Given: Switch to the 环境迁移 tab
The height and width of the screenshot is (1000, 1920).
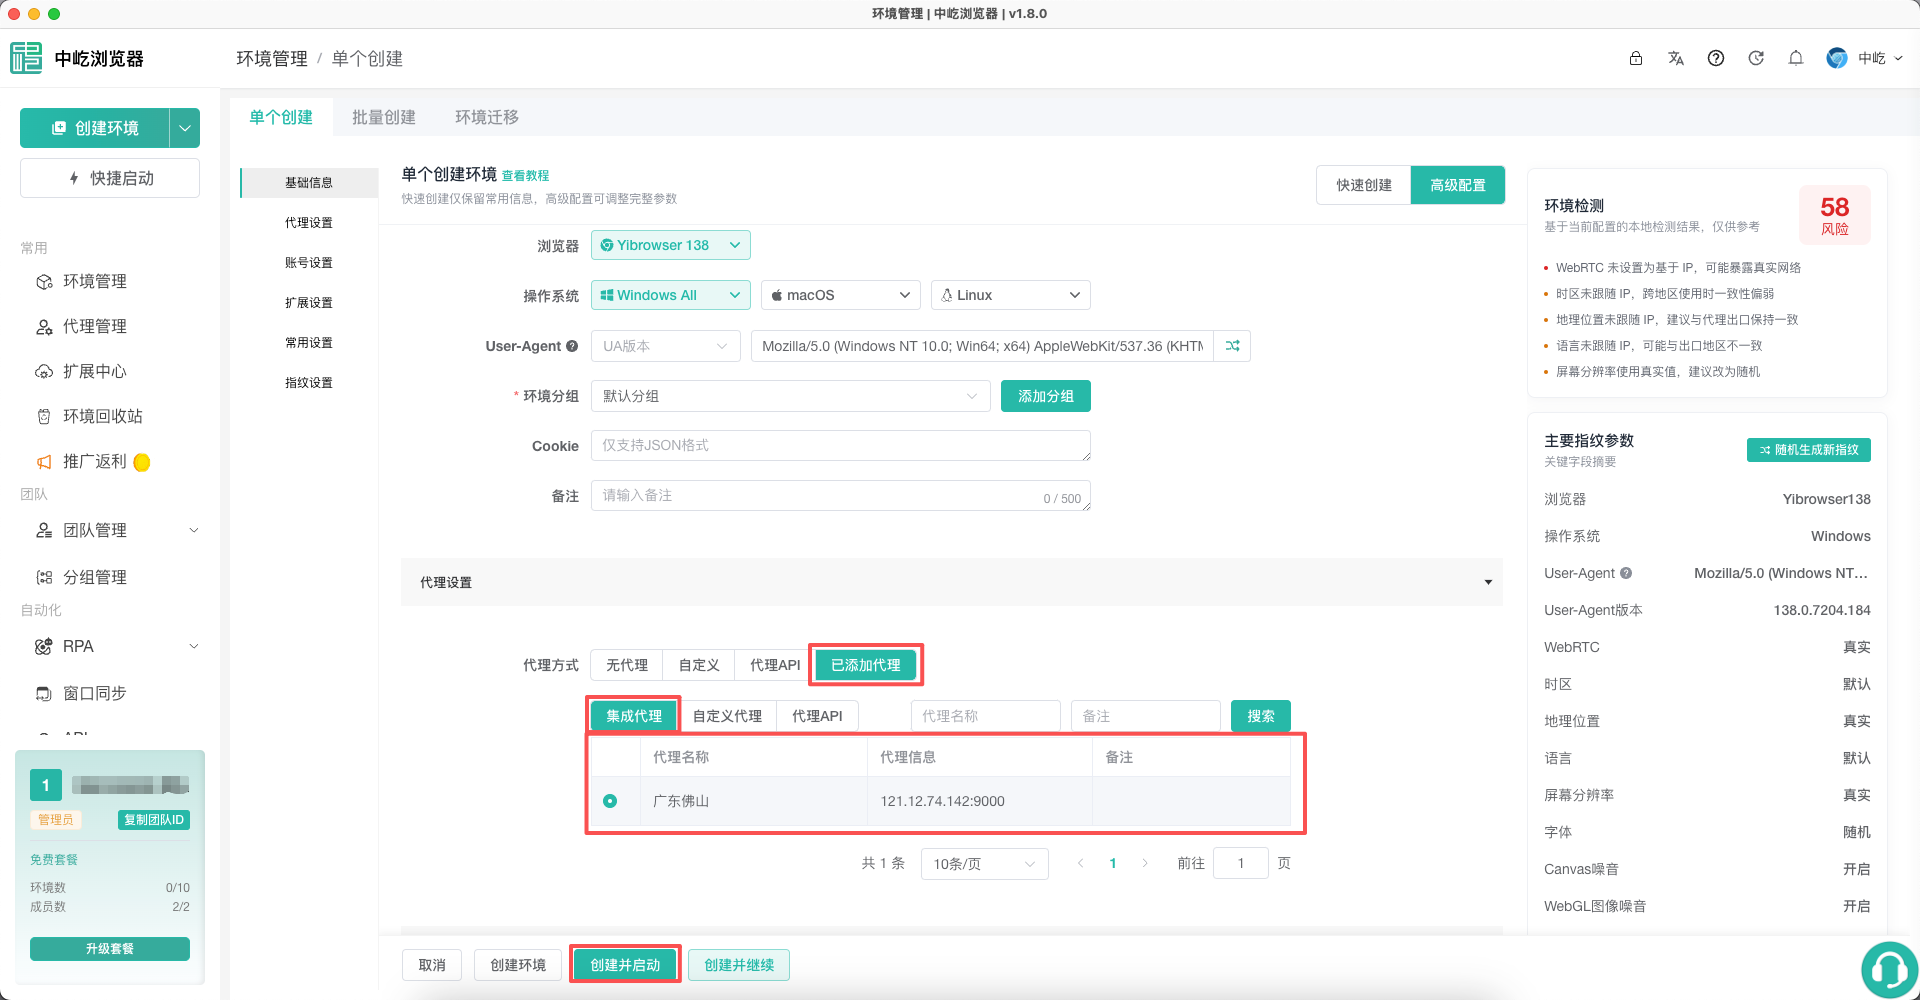Looking at the screenshot, I should pos(487,117).
